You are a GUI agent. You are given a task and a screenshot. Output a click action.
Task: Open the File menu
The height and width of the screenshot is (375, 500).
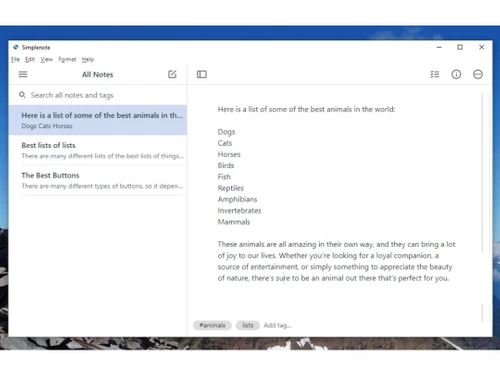(x=15, y=59)
